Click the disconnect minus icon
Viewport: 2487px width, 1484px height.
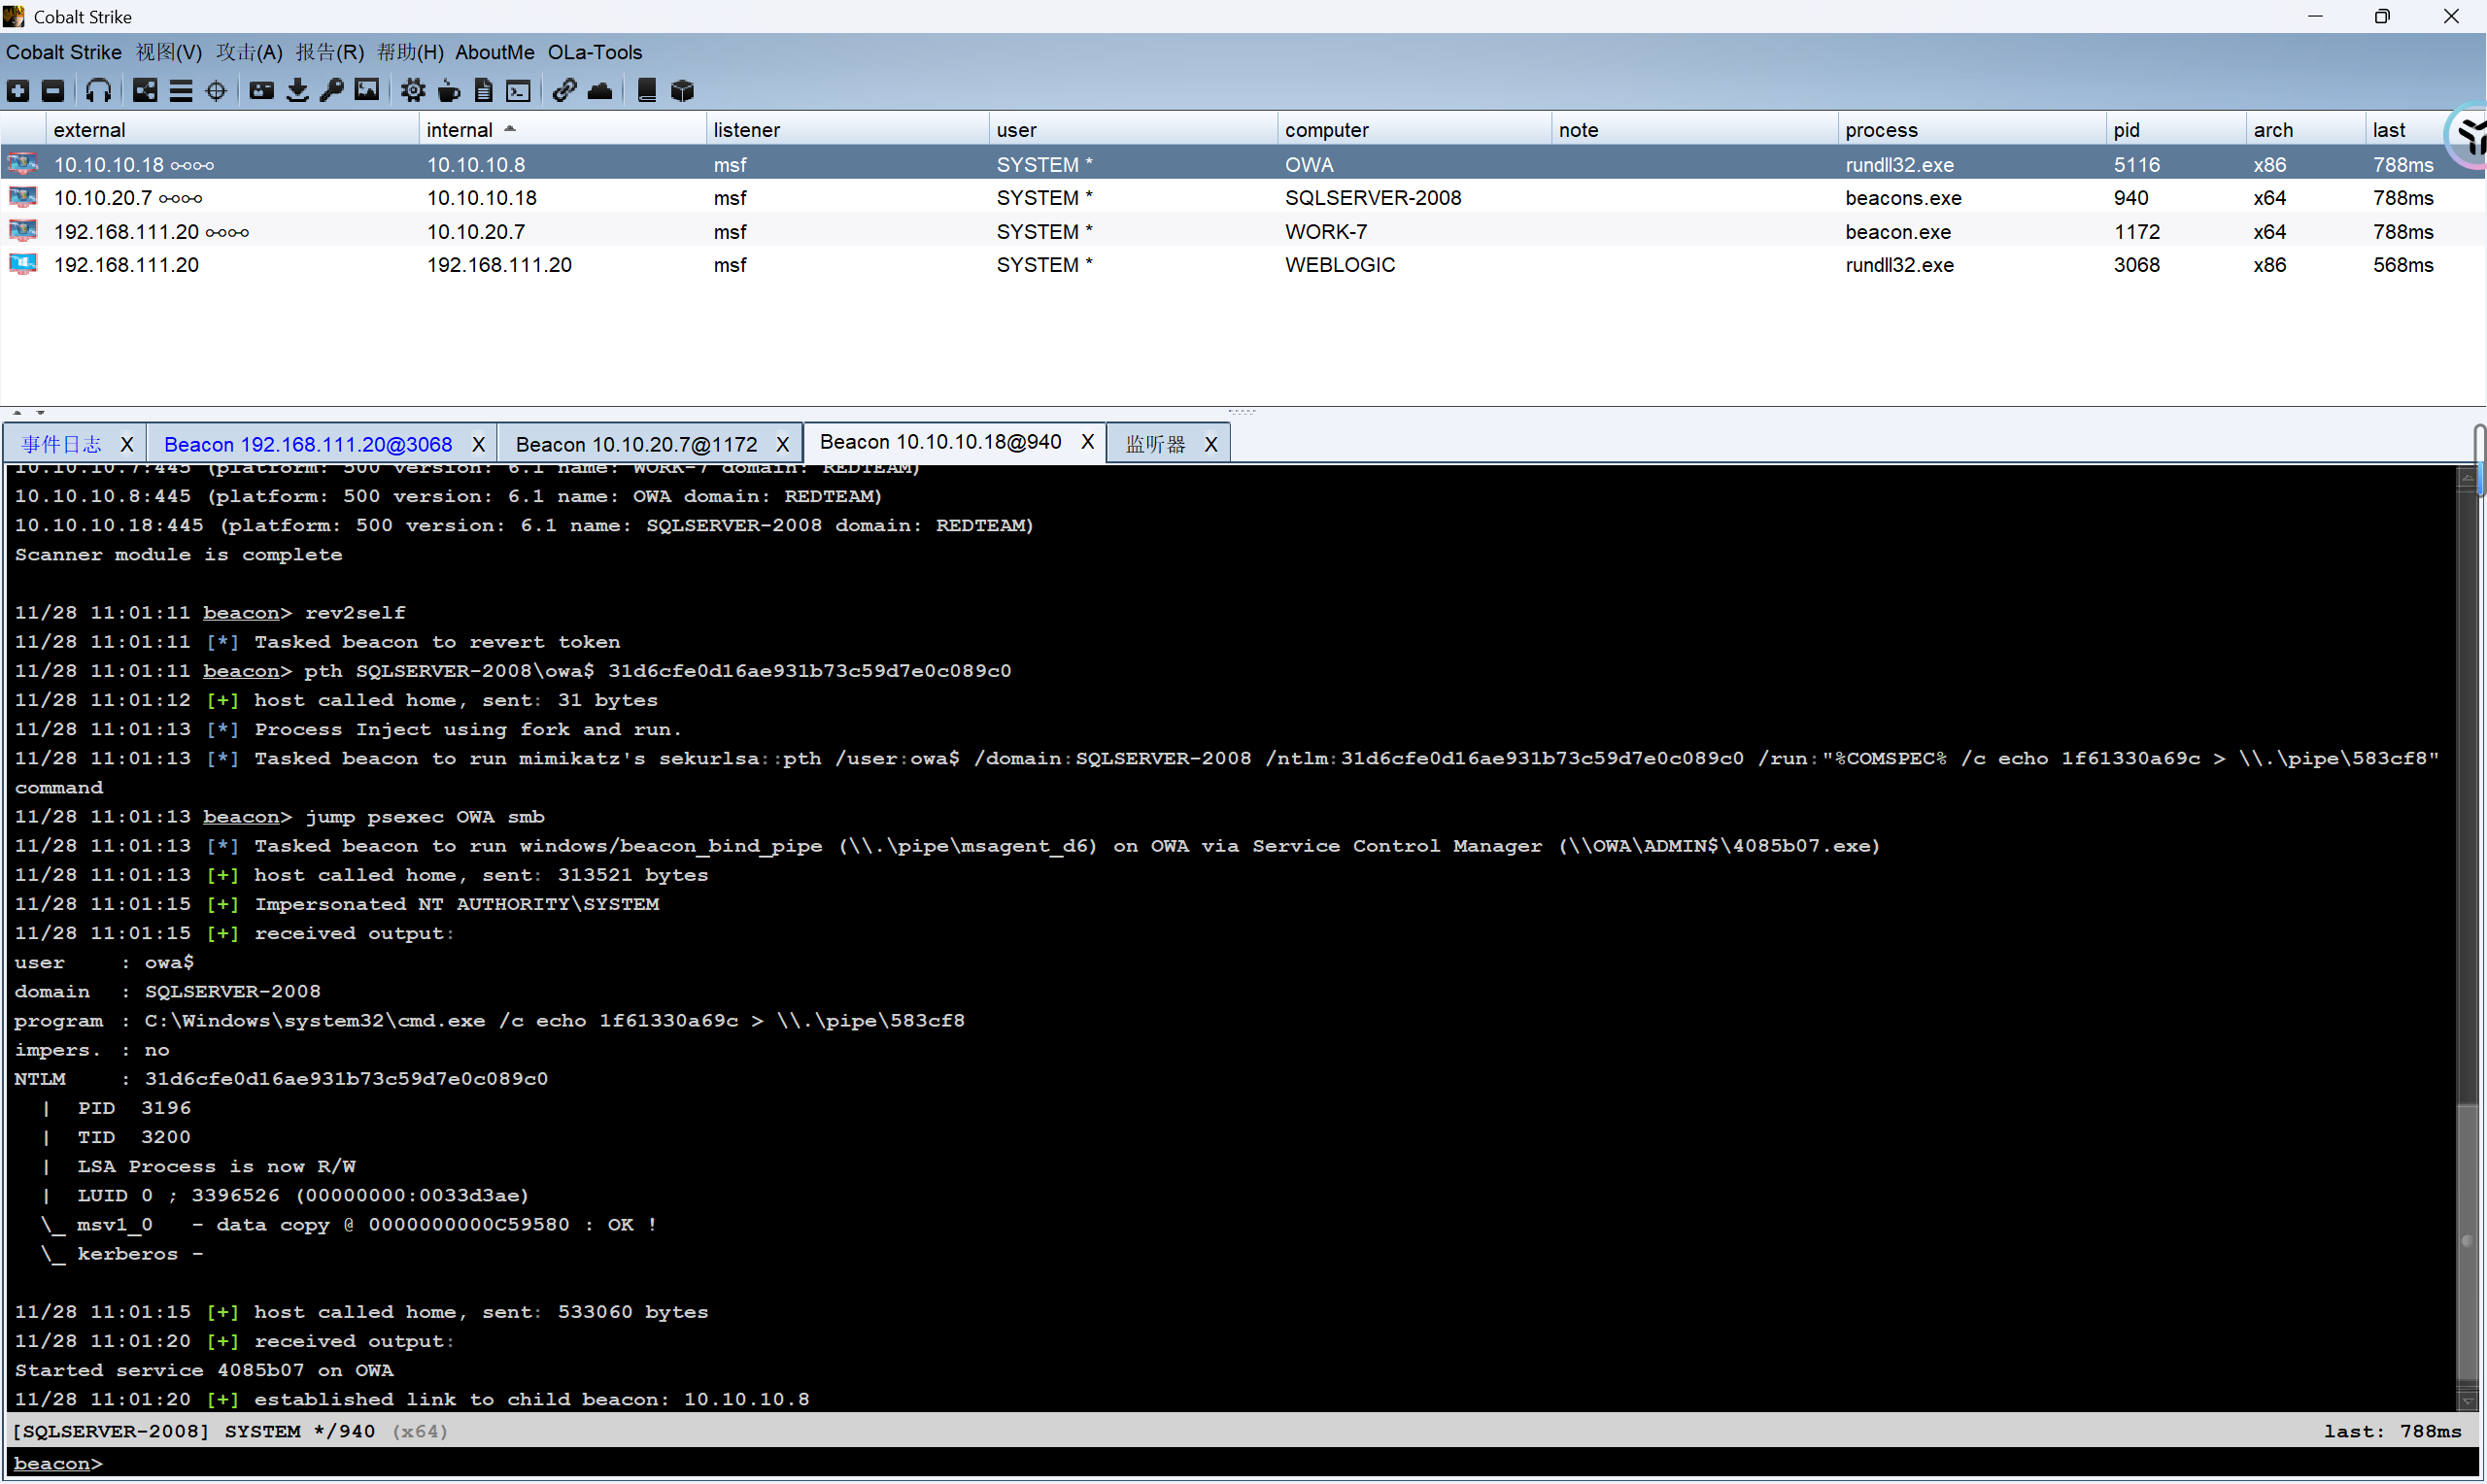(x=53, y=91)
